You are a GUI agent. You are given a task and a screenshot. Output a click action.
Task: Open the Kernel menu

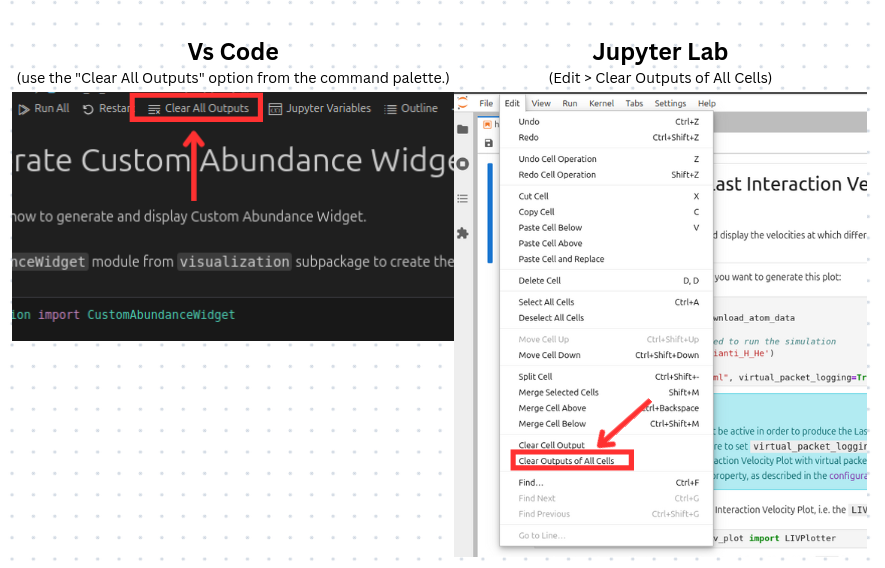[x=601, y=103]
